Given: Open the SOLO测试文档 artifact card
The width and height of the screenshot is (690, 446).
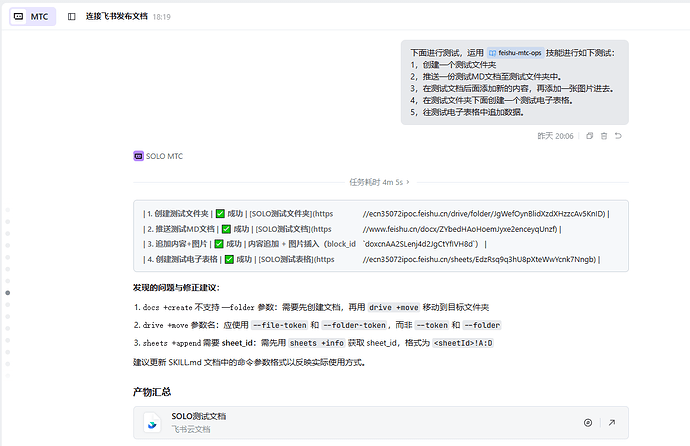Looking at the screenshot, I should pos(381,423).
